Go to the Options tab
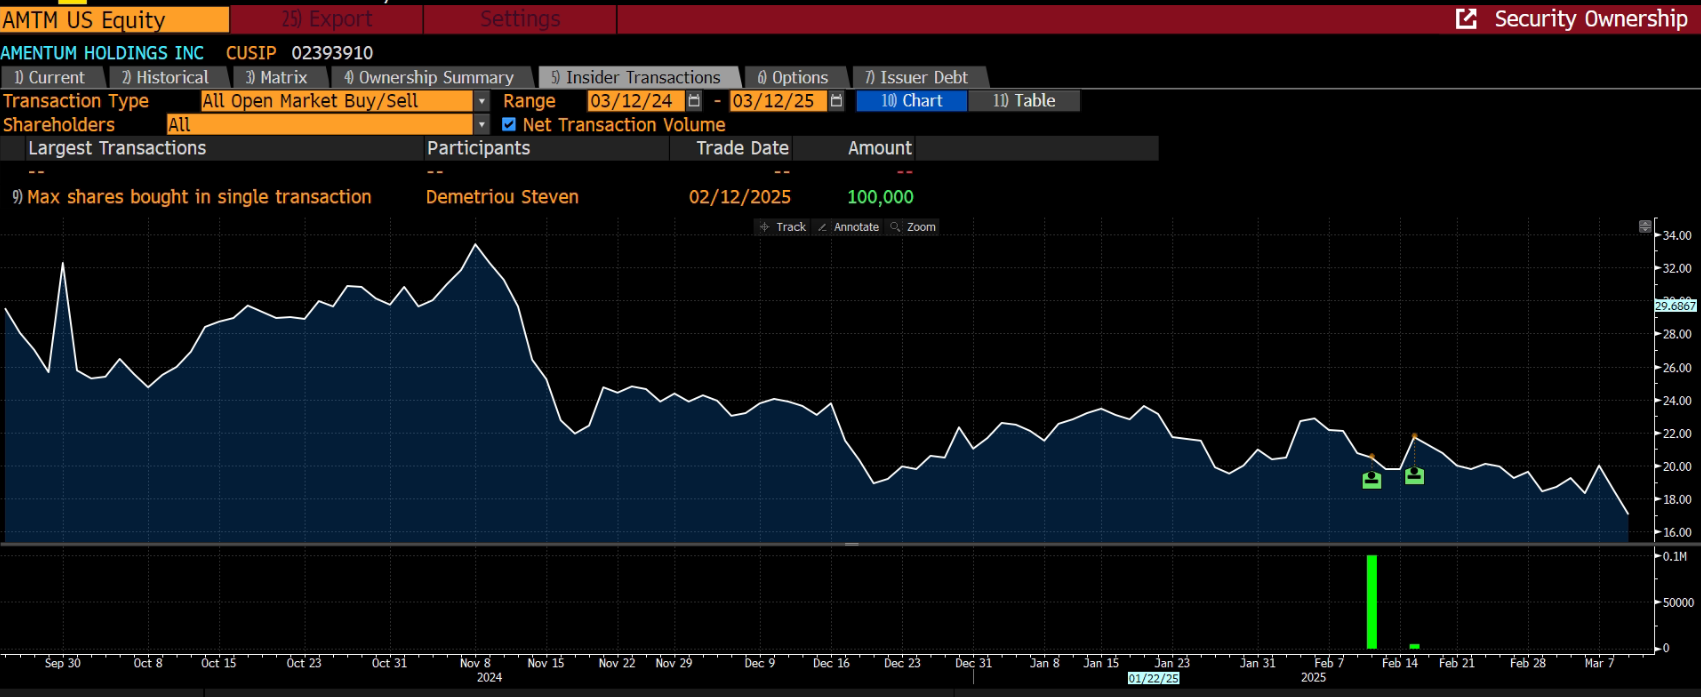The image size is (1701, 697). point(794,77)
